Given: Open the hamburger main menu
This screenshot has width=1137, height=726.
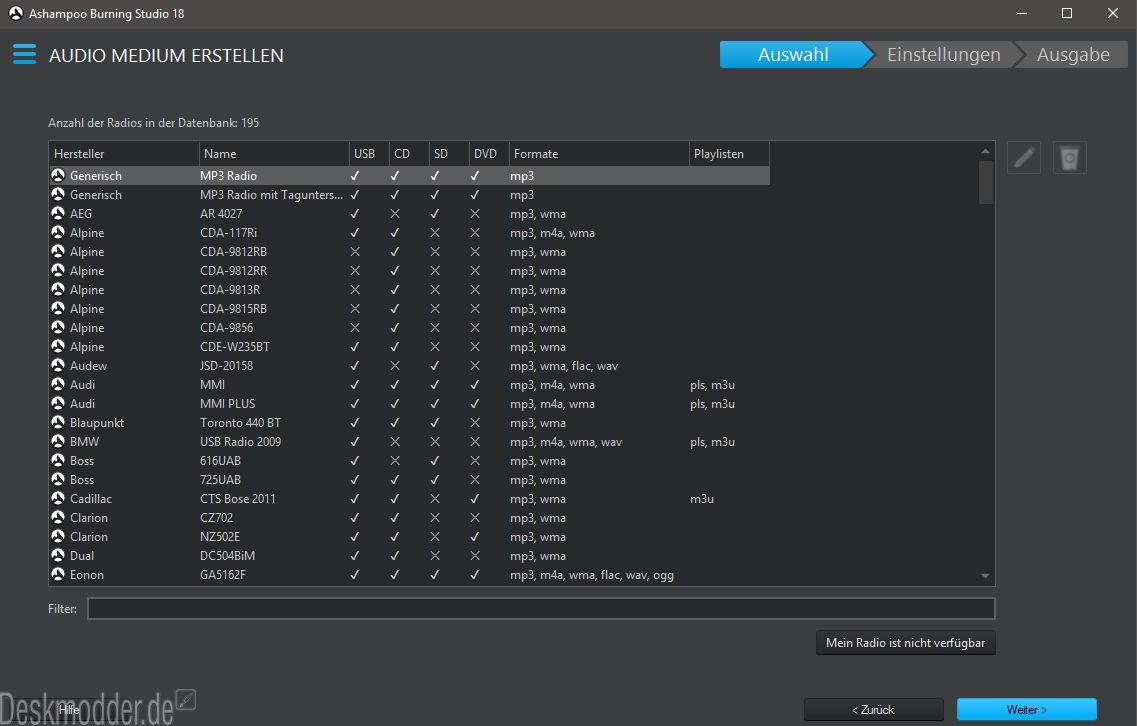Looking at the screenshot, I should click(25, 55).
